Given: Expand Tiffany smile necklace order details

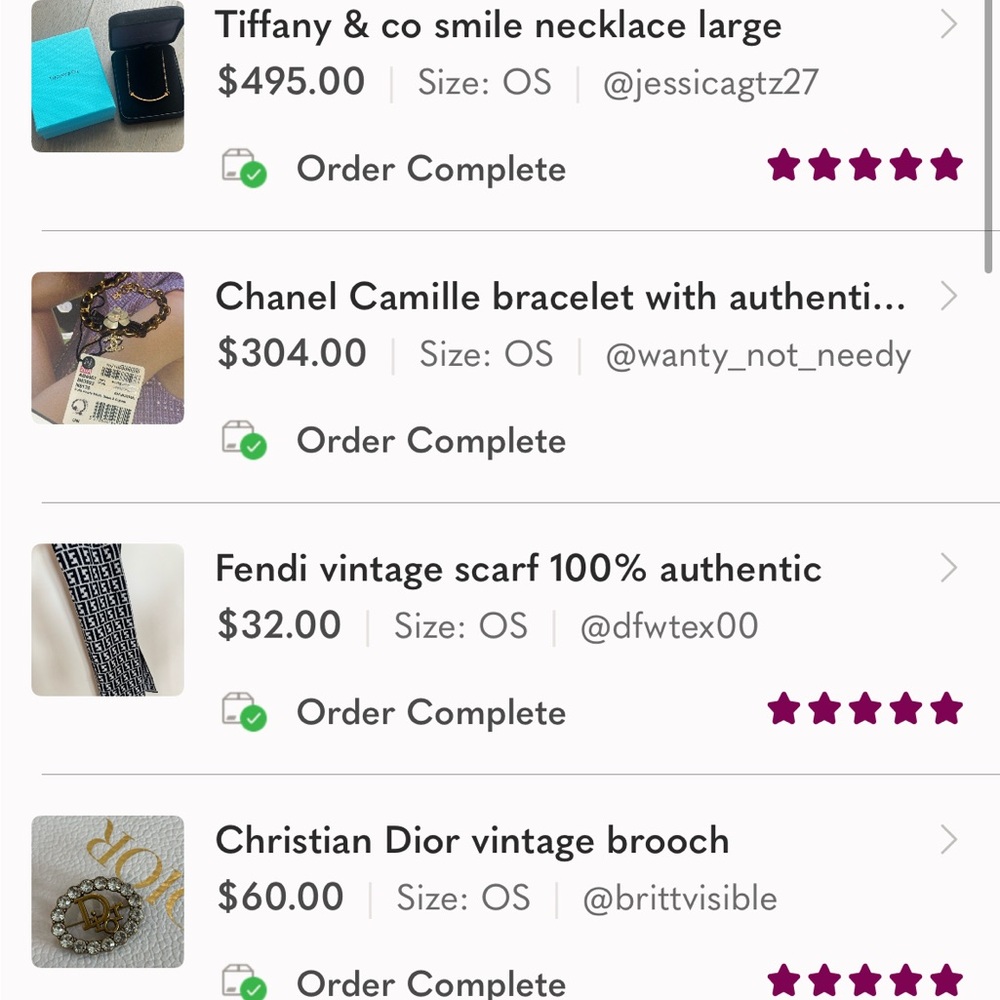Looking at the screenshot, I should coord(948,25).
